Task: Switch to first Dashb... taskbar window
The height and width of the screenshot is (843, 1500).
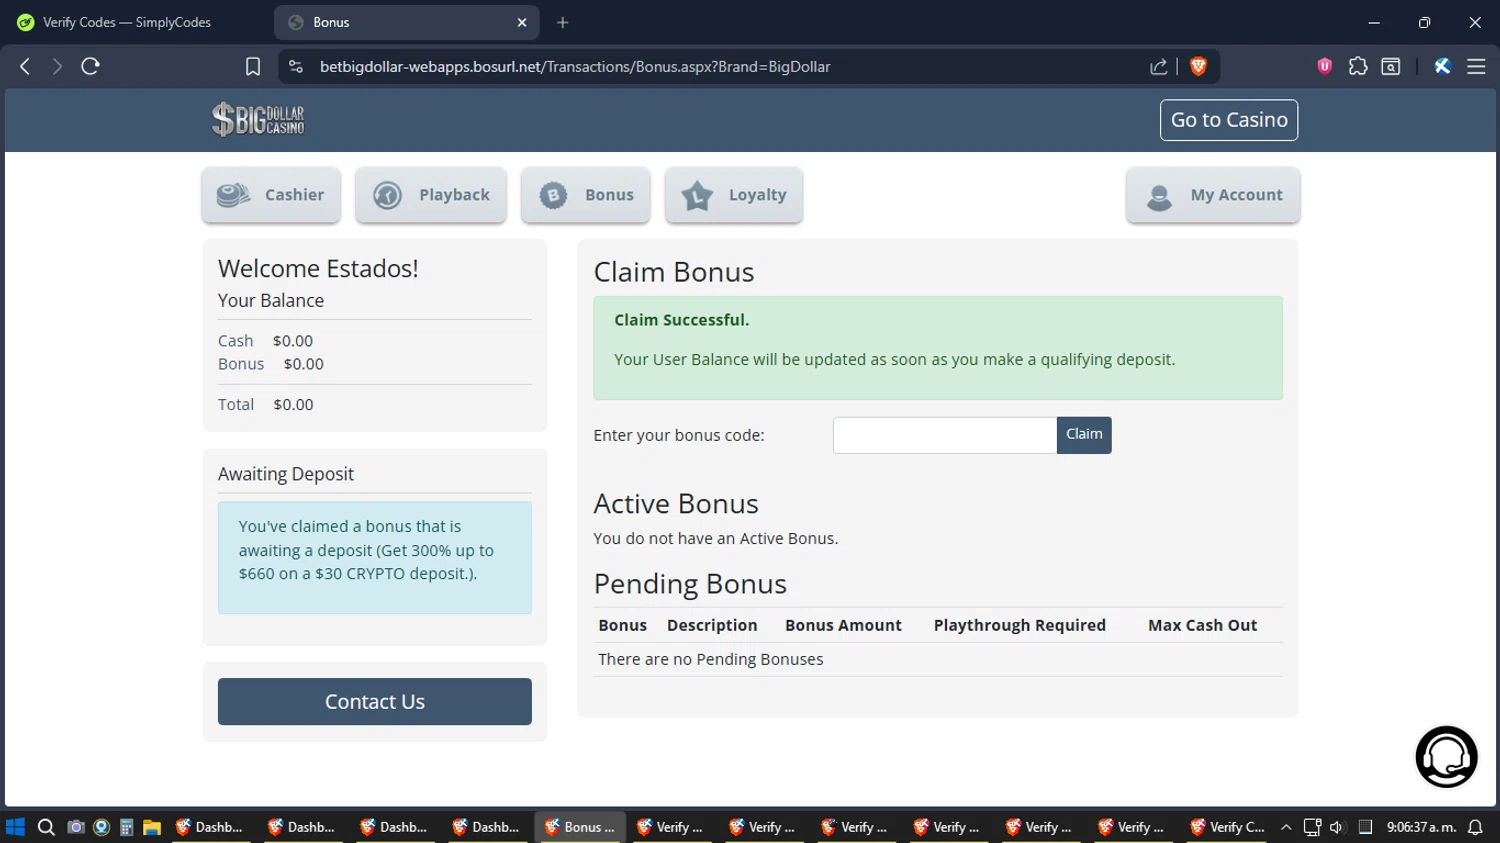Action: [210, 827]
